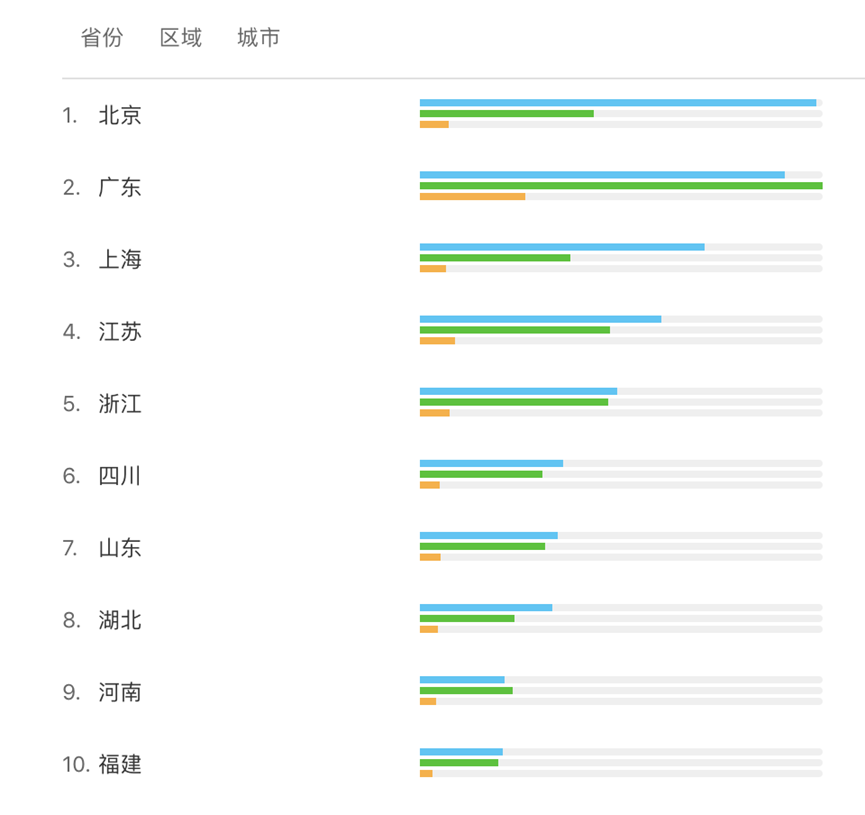Switch to the 省份 tab
The height and width of the screenshot is (815, 865).
[102, 38]
